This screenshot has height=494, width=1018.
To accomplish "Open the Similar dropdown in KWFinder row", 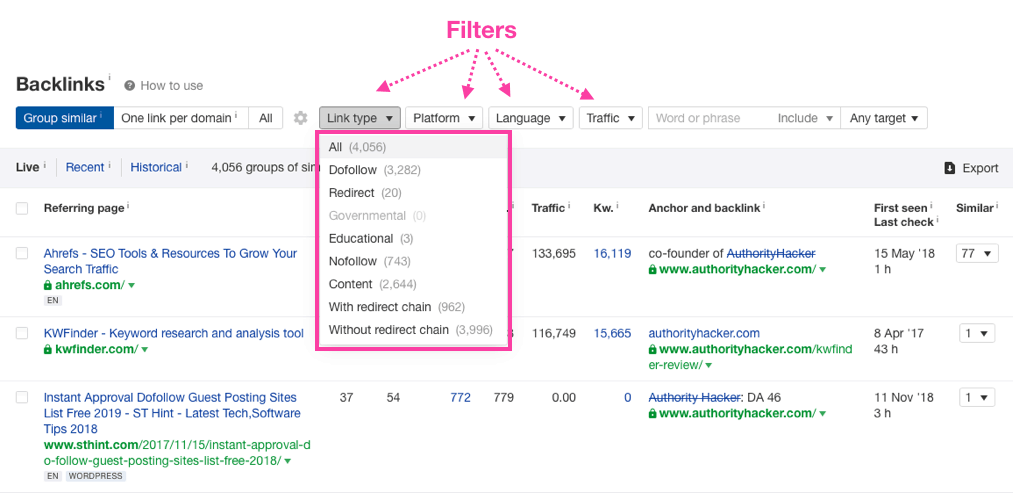I will pyautogui.click(x=977, y=334).
